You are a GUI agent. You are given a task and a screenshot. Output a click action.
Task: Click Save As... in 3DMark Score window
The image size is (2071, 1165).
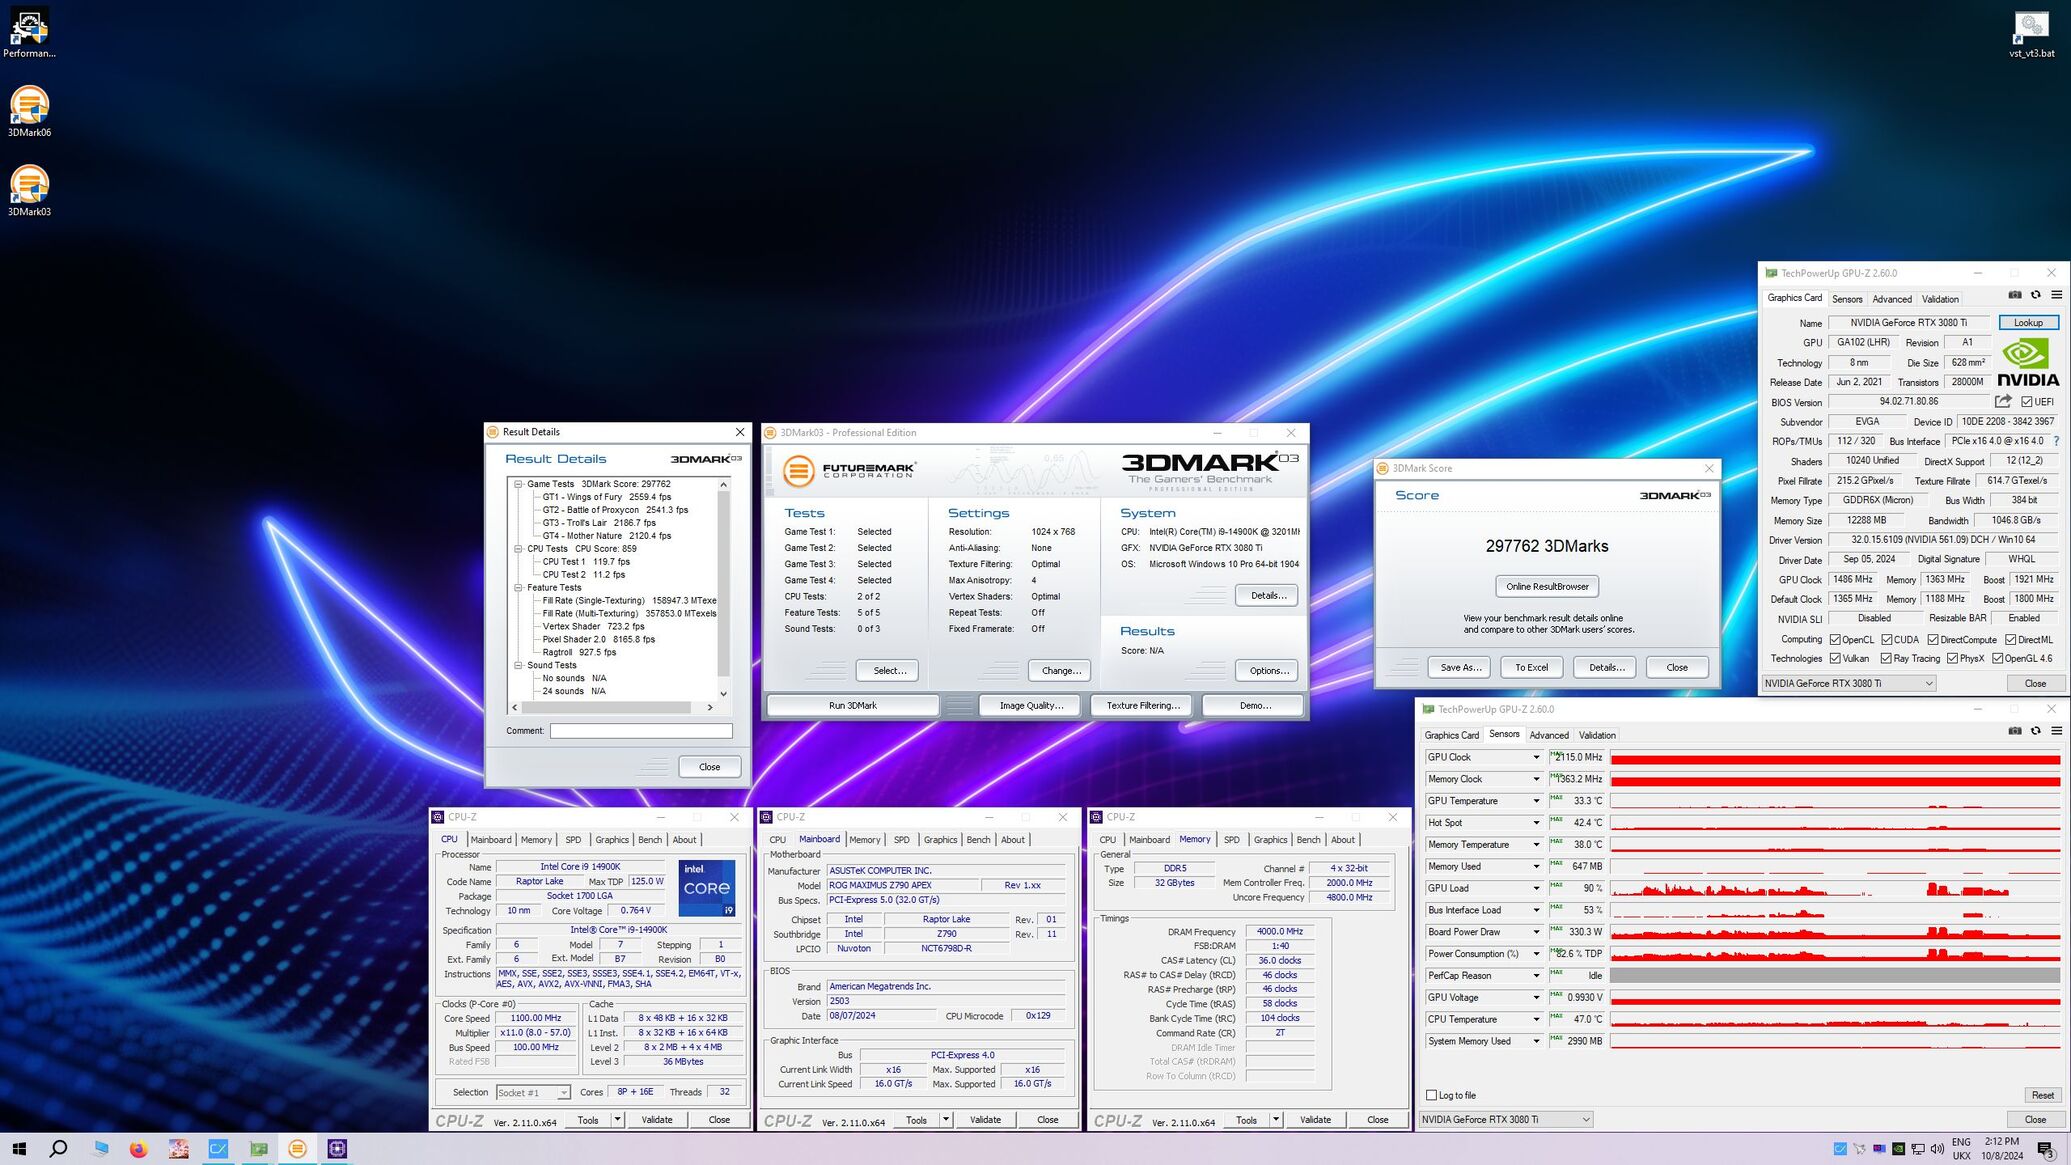[x=1460, y=667]
